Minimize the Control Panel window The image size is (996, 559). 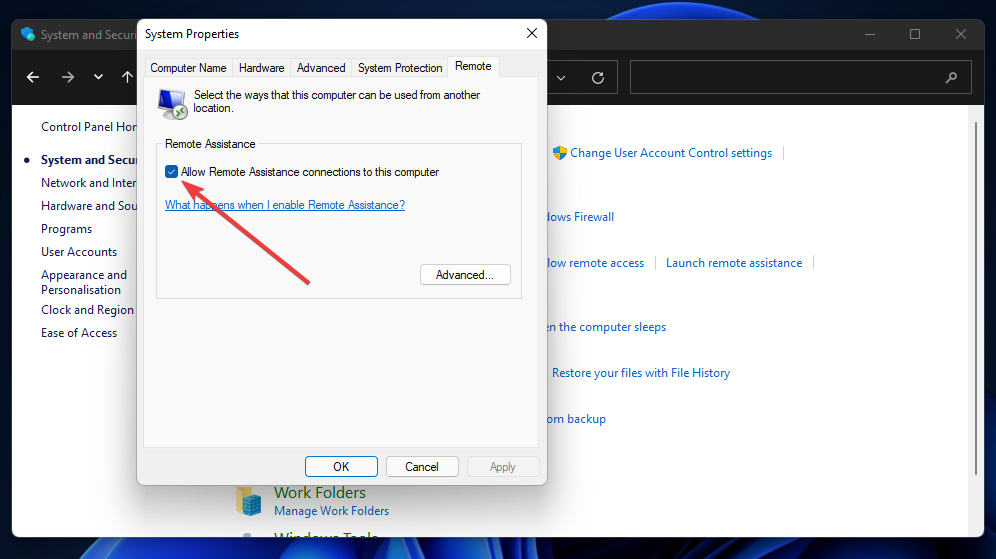click(870, 34)
